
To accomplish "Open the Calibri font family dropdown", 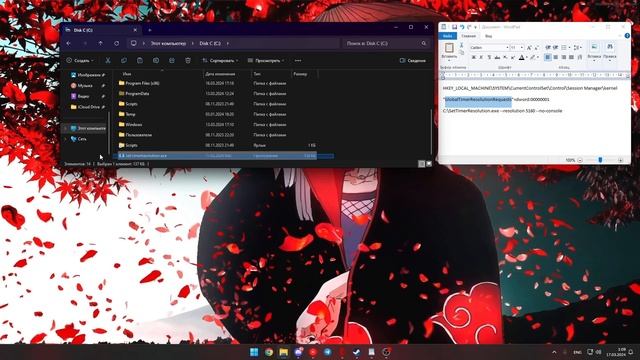I will tap(507, 48).
